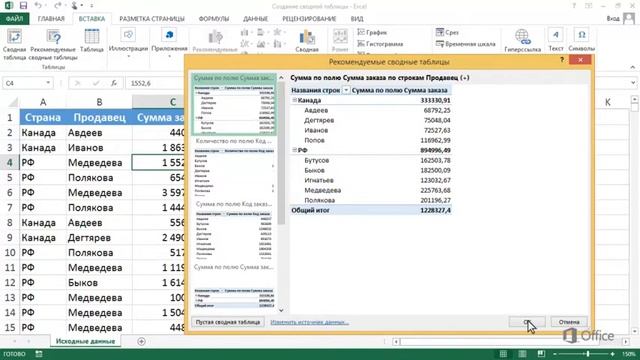This screenshot has height=360, width=640.
Task: Select column A header
Action: pos(43,102)
